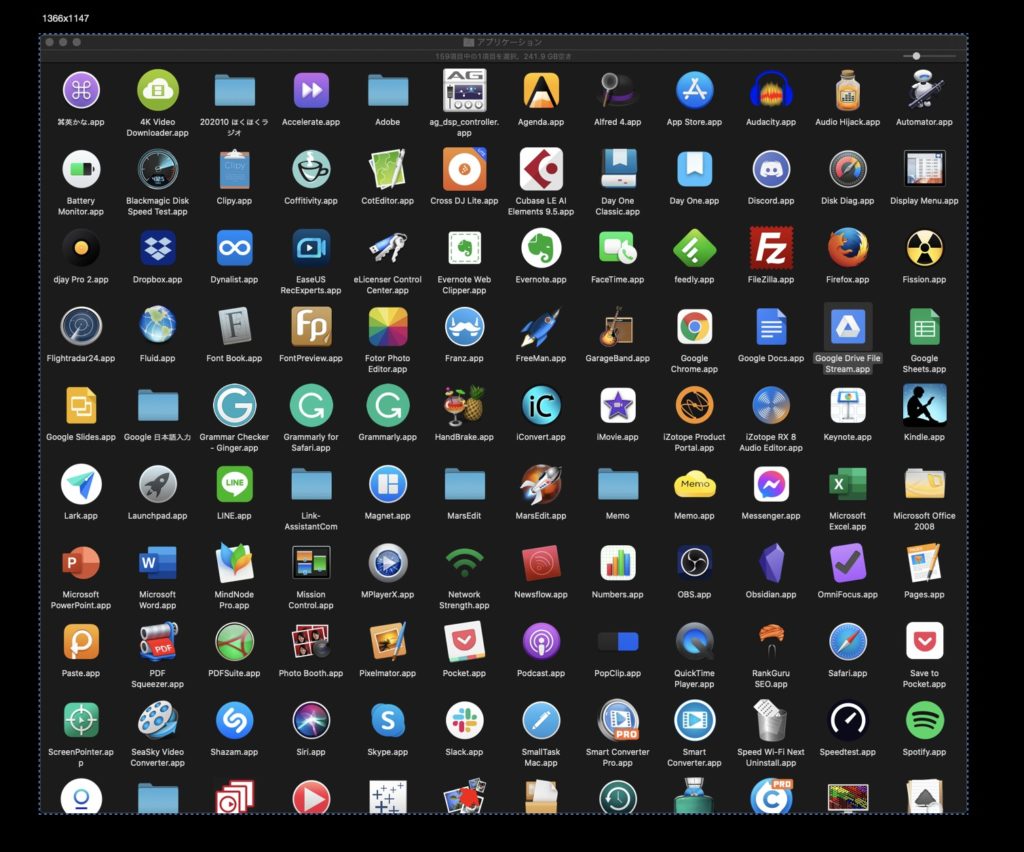Select the 'feedly.app' name label
This screenshot has height=852, width=1024.
(694, 279)
